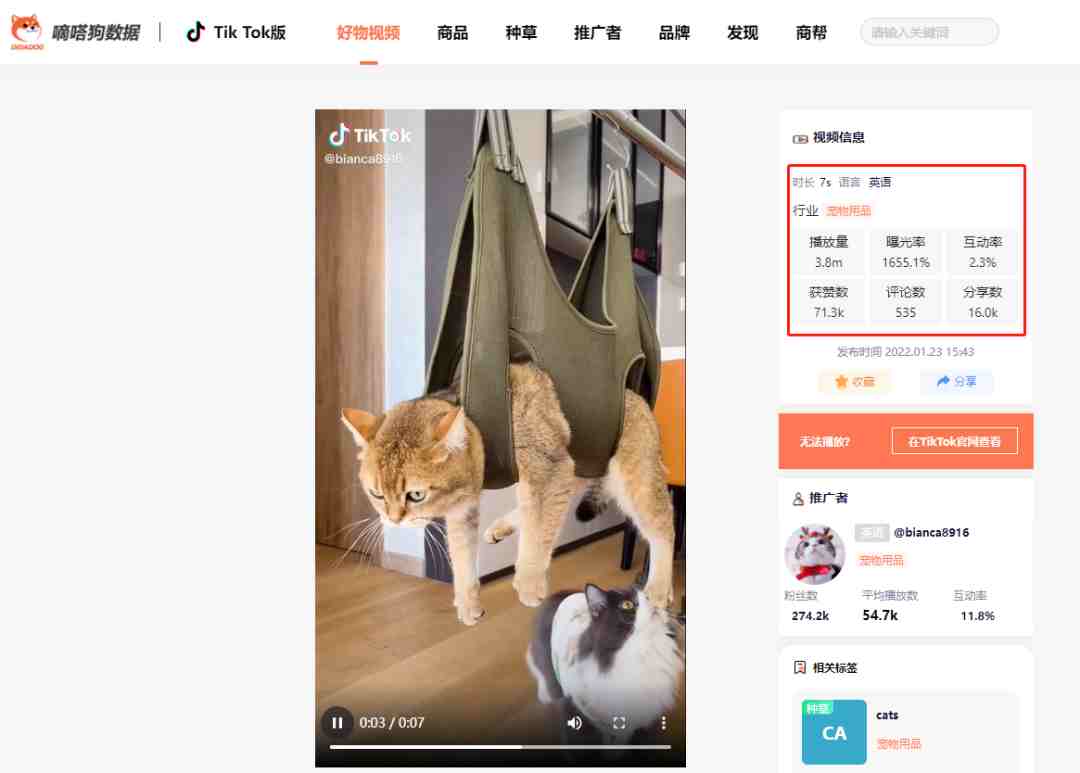
Task: Click the @bianca8916 username link
Action: [x=931, y=533]
